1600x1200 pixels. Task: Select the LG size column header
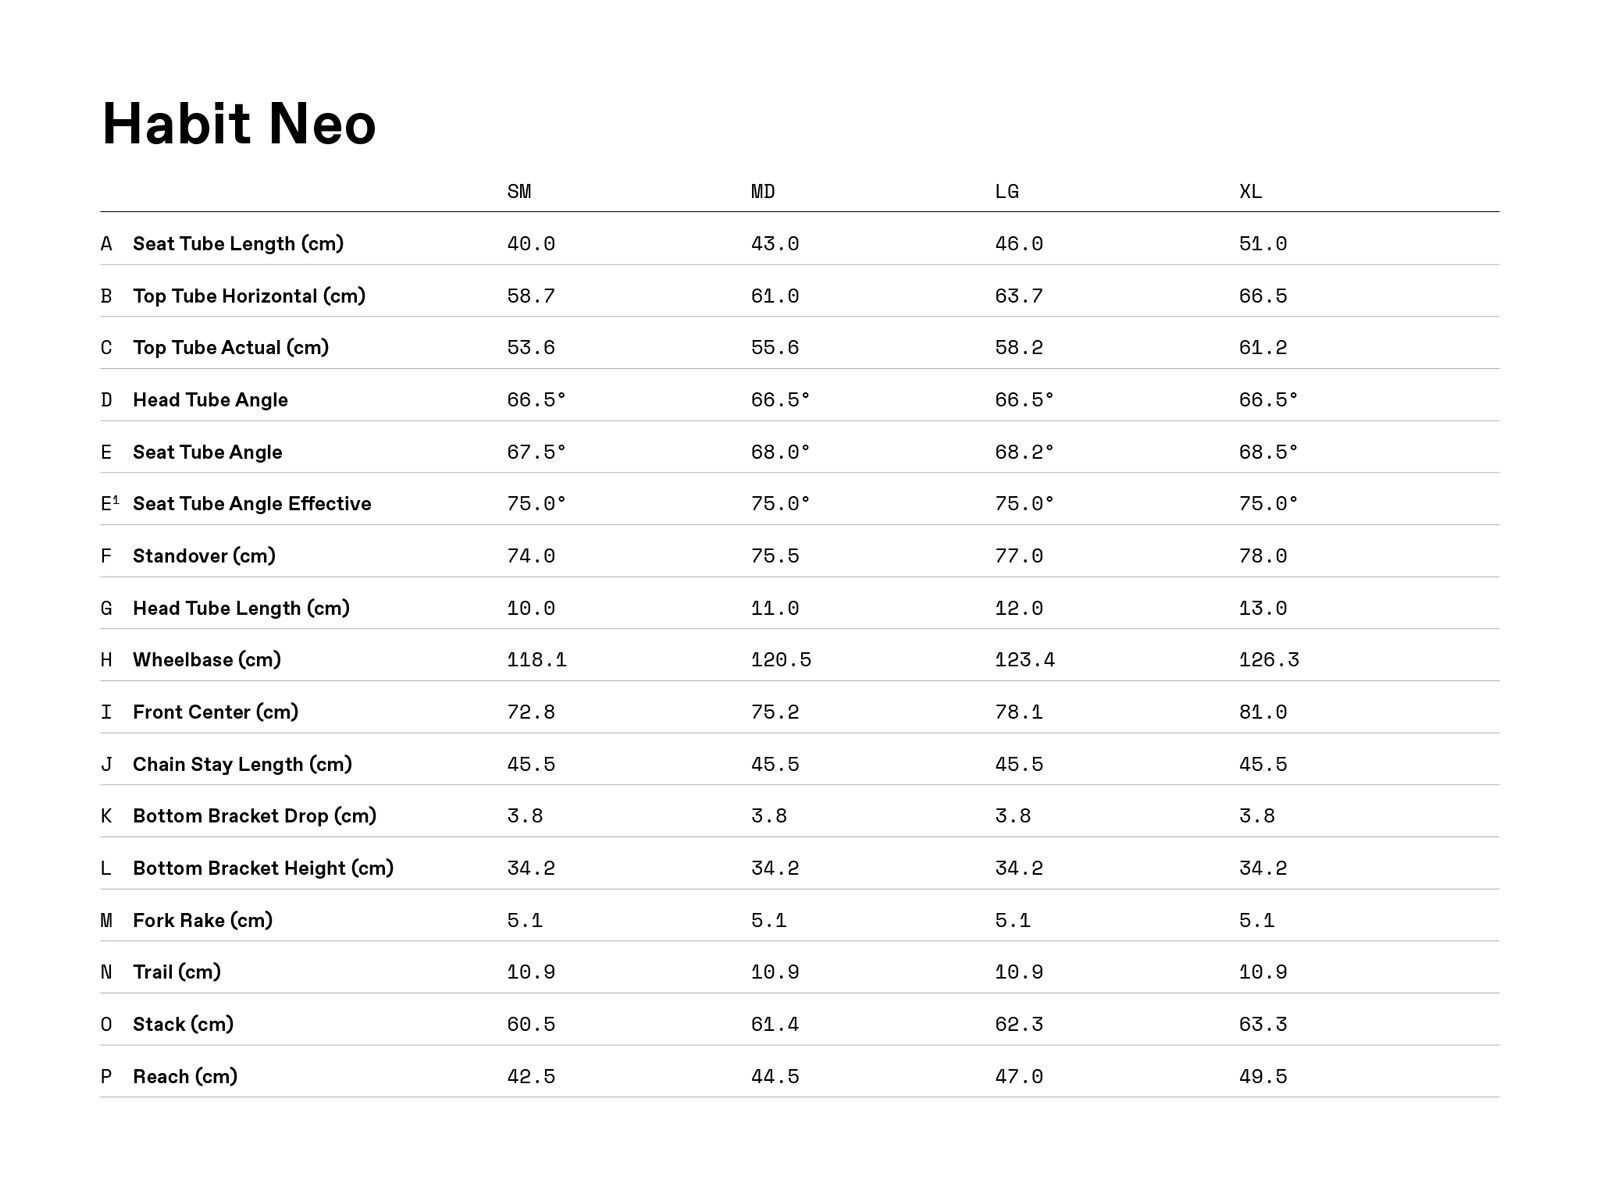[1007, 191]
